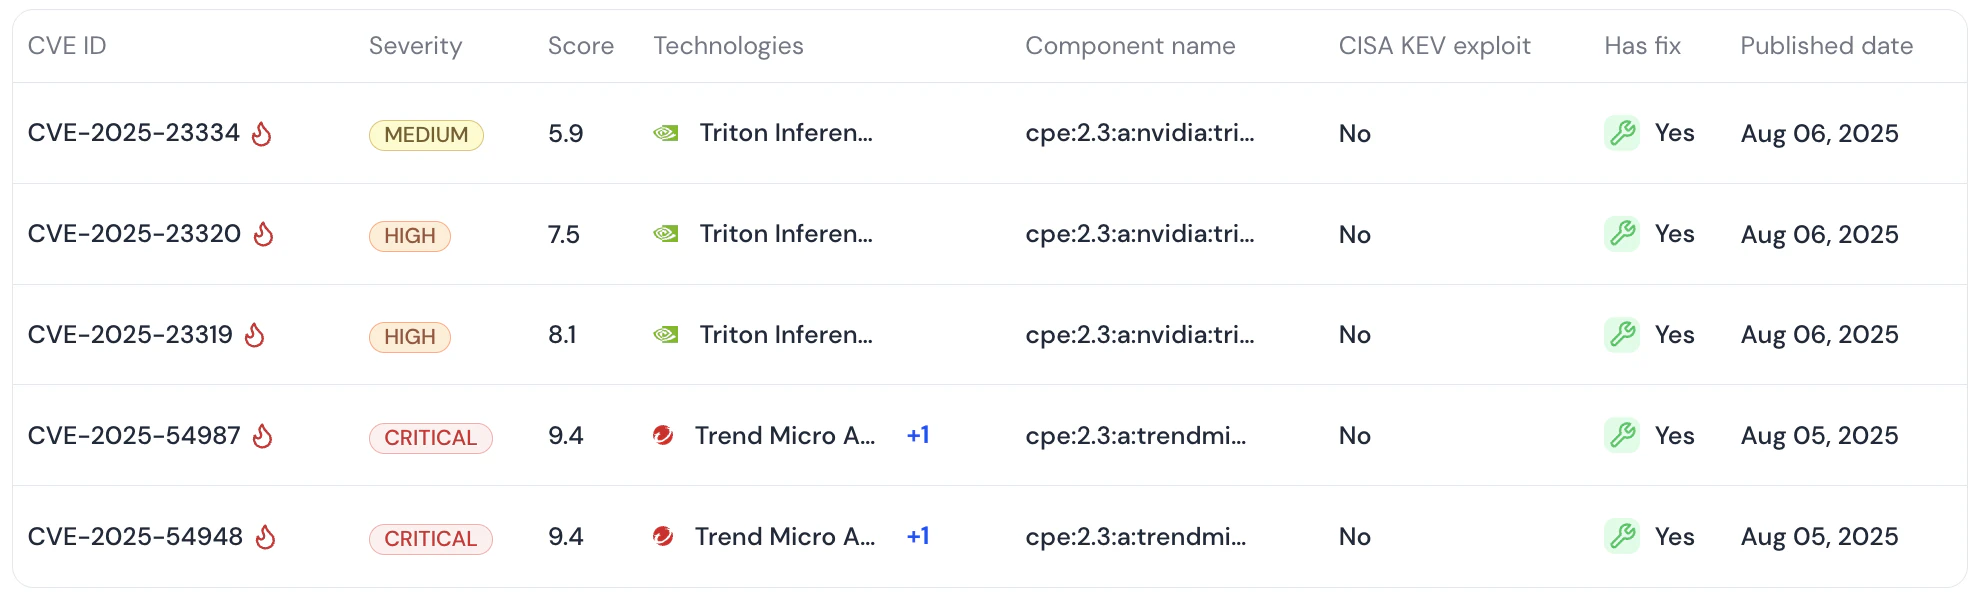Sort by Severity column header
1976x598 pixels.
pyautogui.click(x=415, y=46)
